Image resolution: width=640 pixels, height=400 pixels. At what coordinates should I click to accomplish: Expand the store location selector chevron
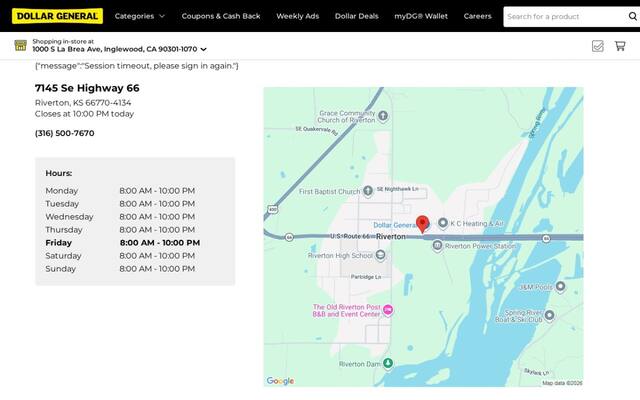pos(204,49)
